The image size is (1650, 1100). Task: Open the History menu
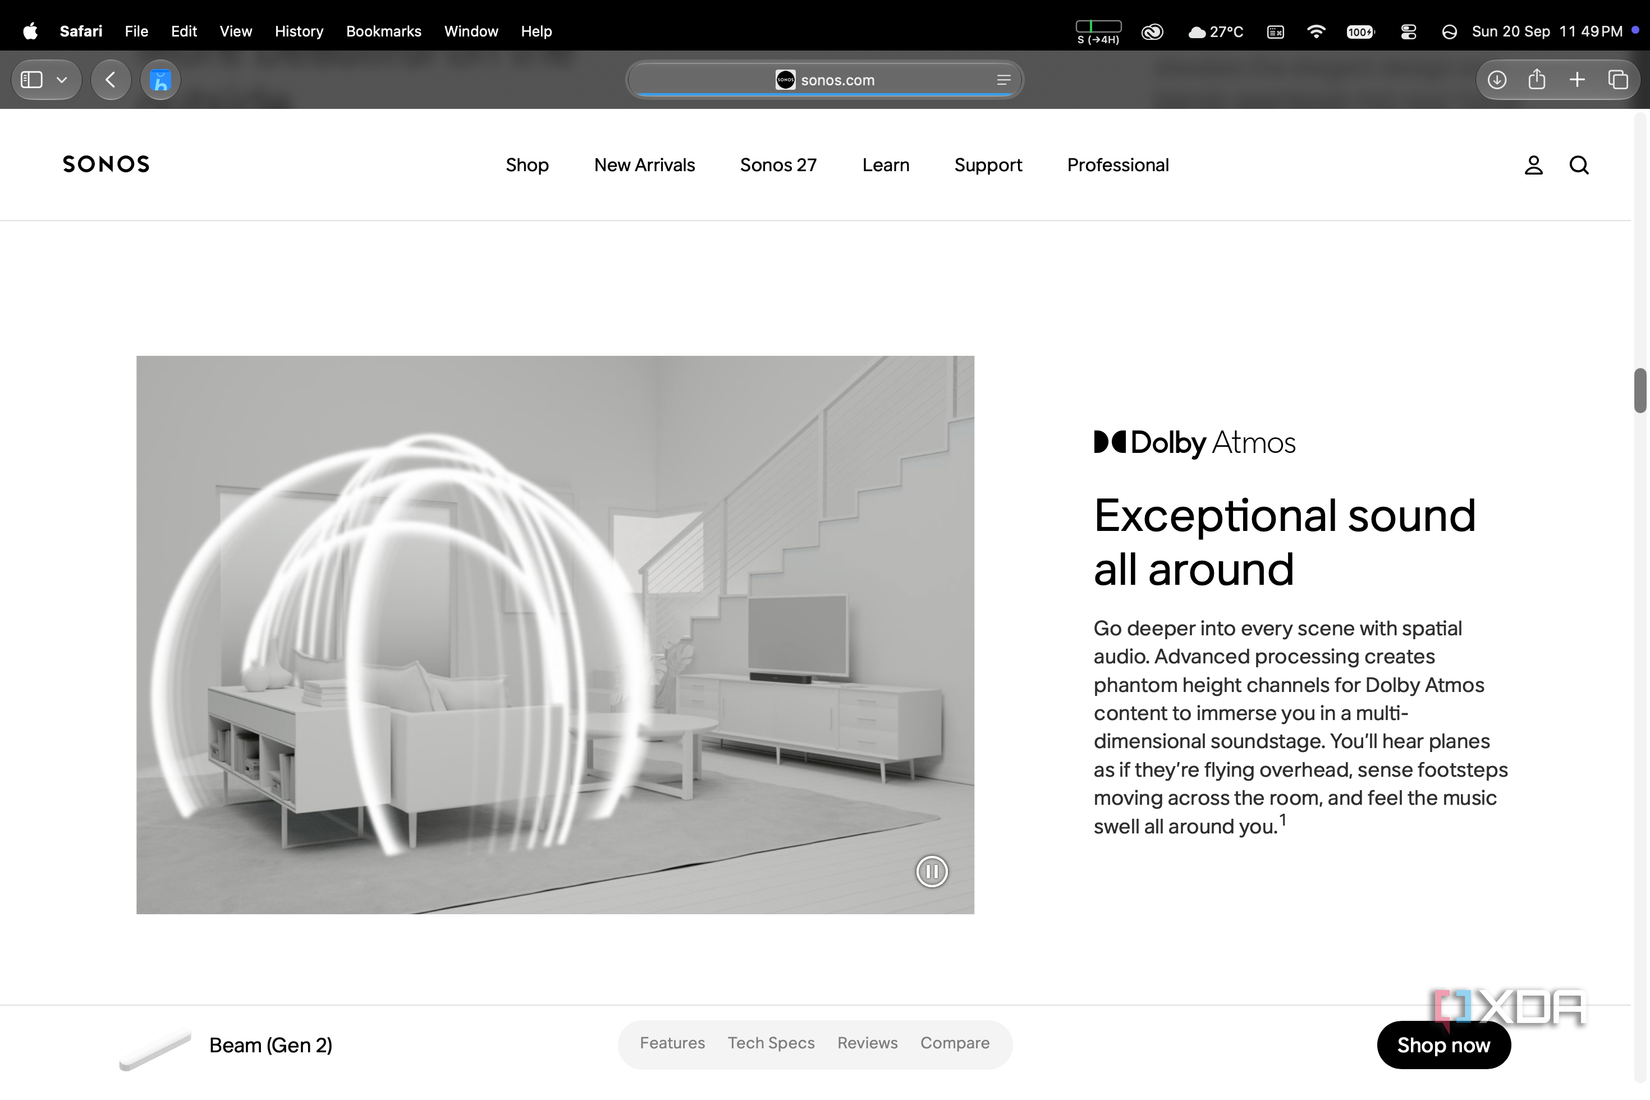[x=299, y=31]
